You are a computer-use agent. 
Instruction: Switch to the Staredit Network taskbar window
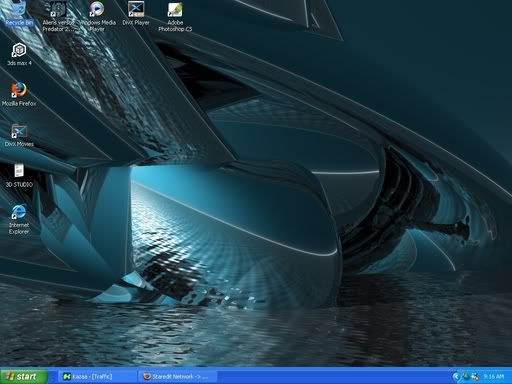pyautogui.click(x=177, y=377)
